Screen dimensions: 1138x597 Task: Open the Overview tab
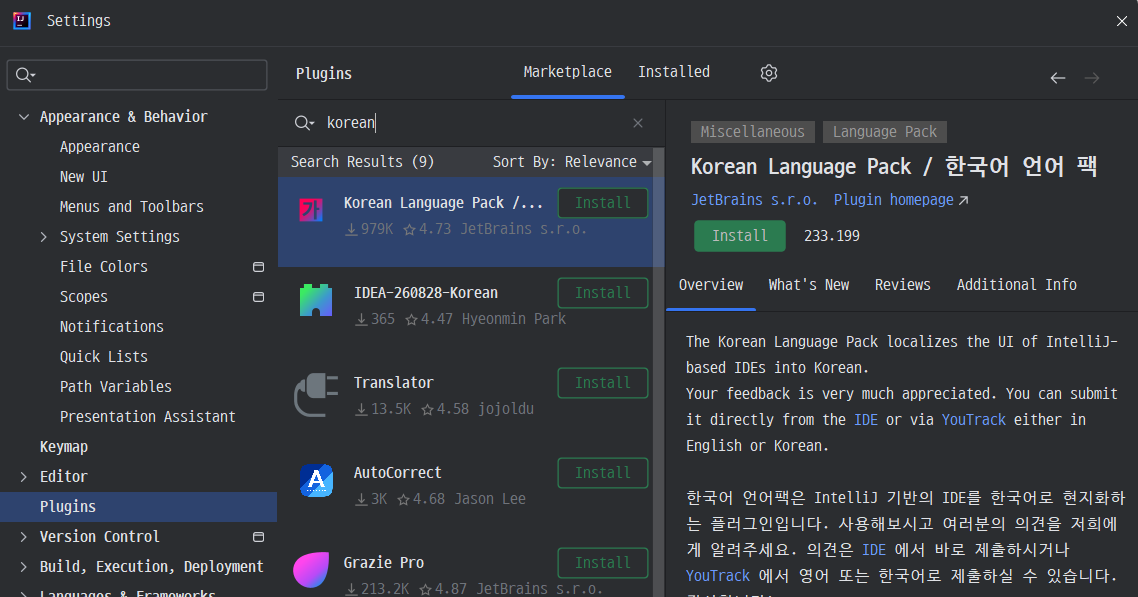pos(711,285)
